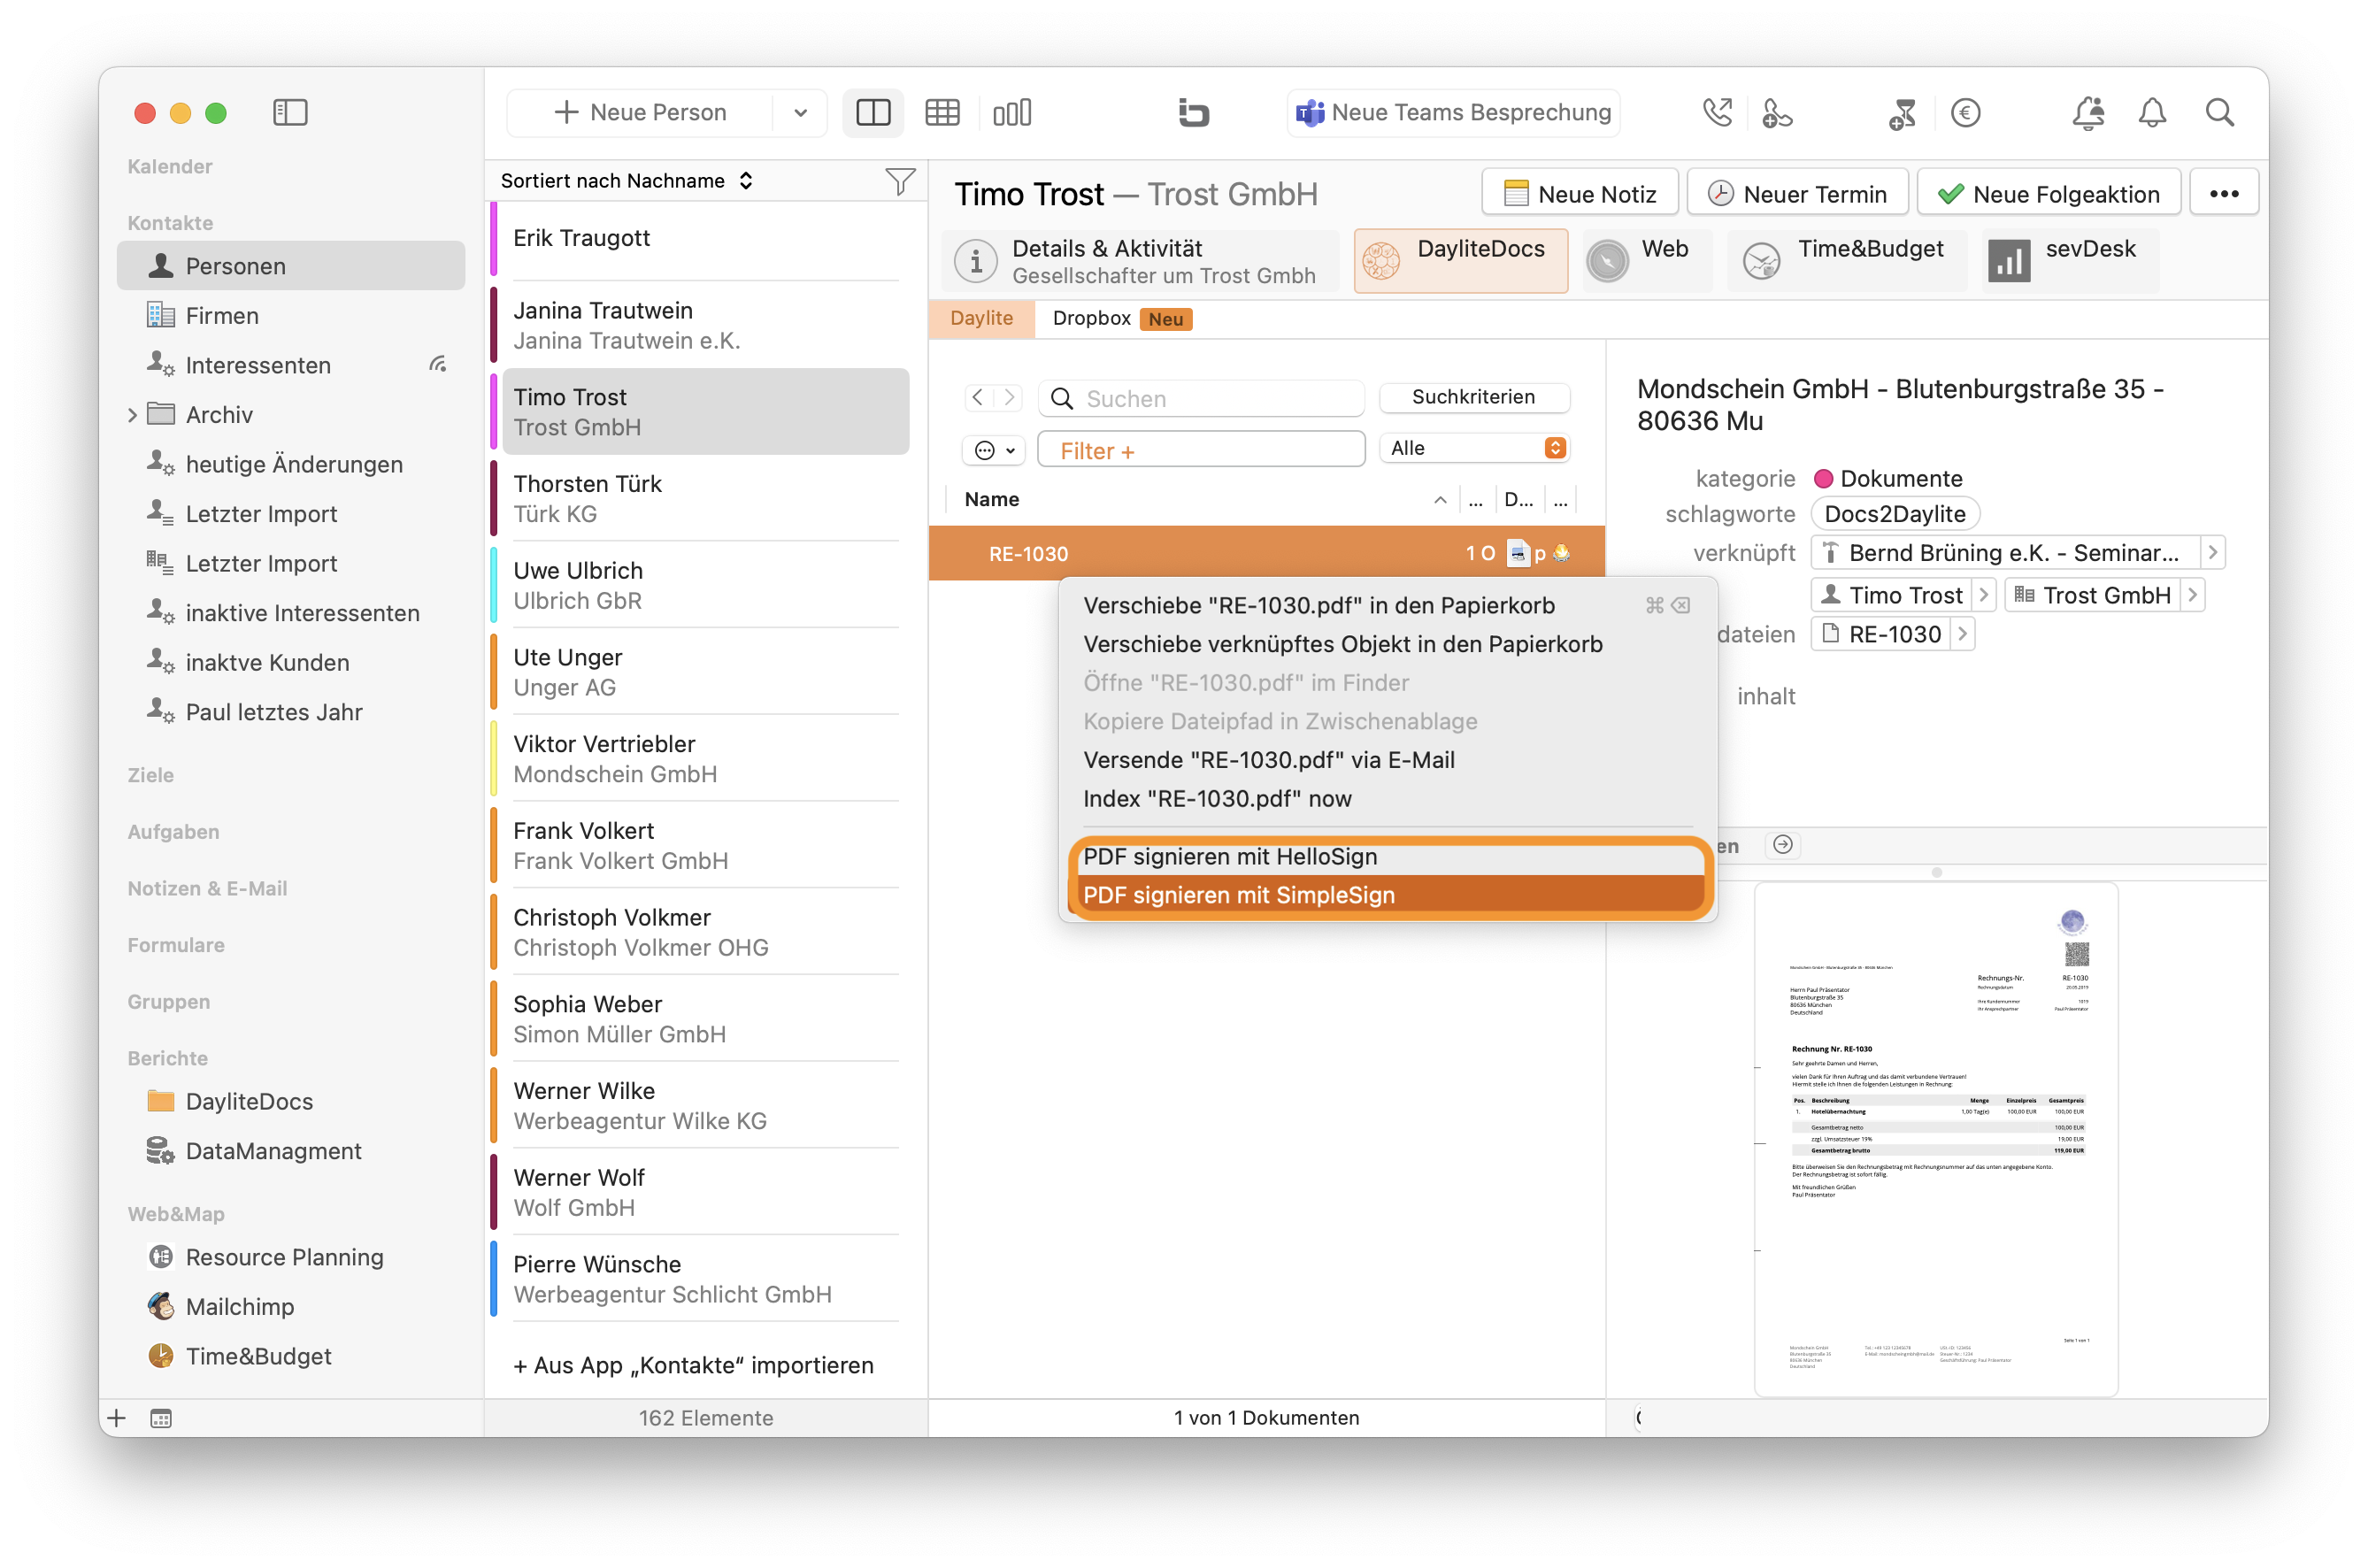Click the invoice preview thumbnail
2368x1568 pixels.
(x=1936, y=1139)
